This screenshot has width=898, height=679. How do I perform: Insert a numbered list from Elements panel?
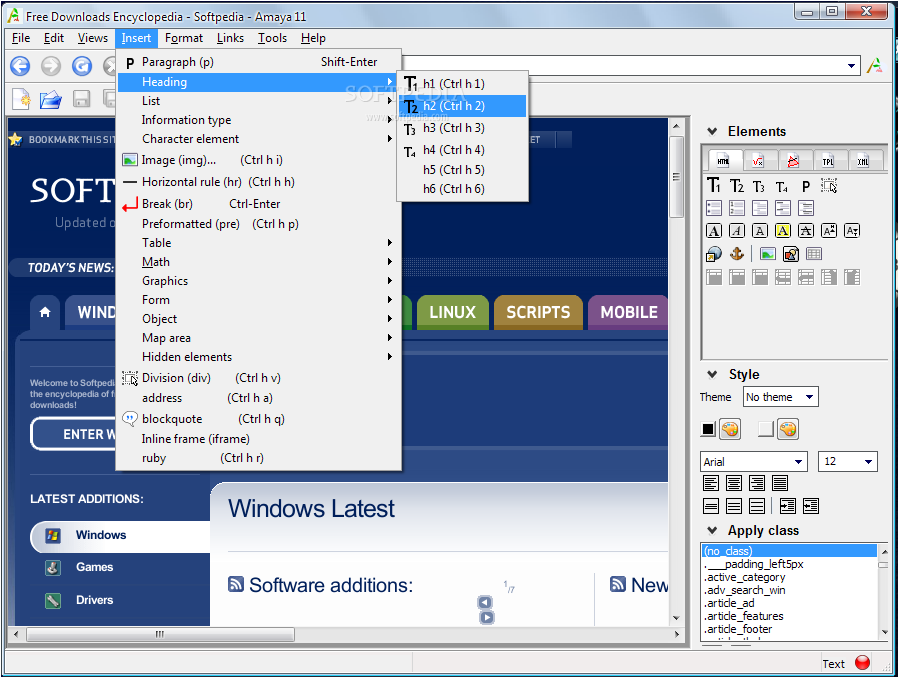pos(736,208)
